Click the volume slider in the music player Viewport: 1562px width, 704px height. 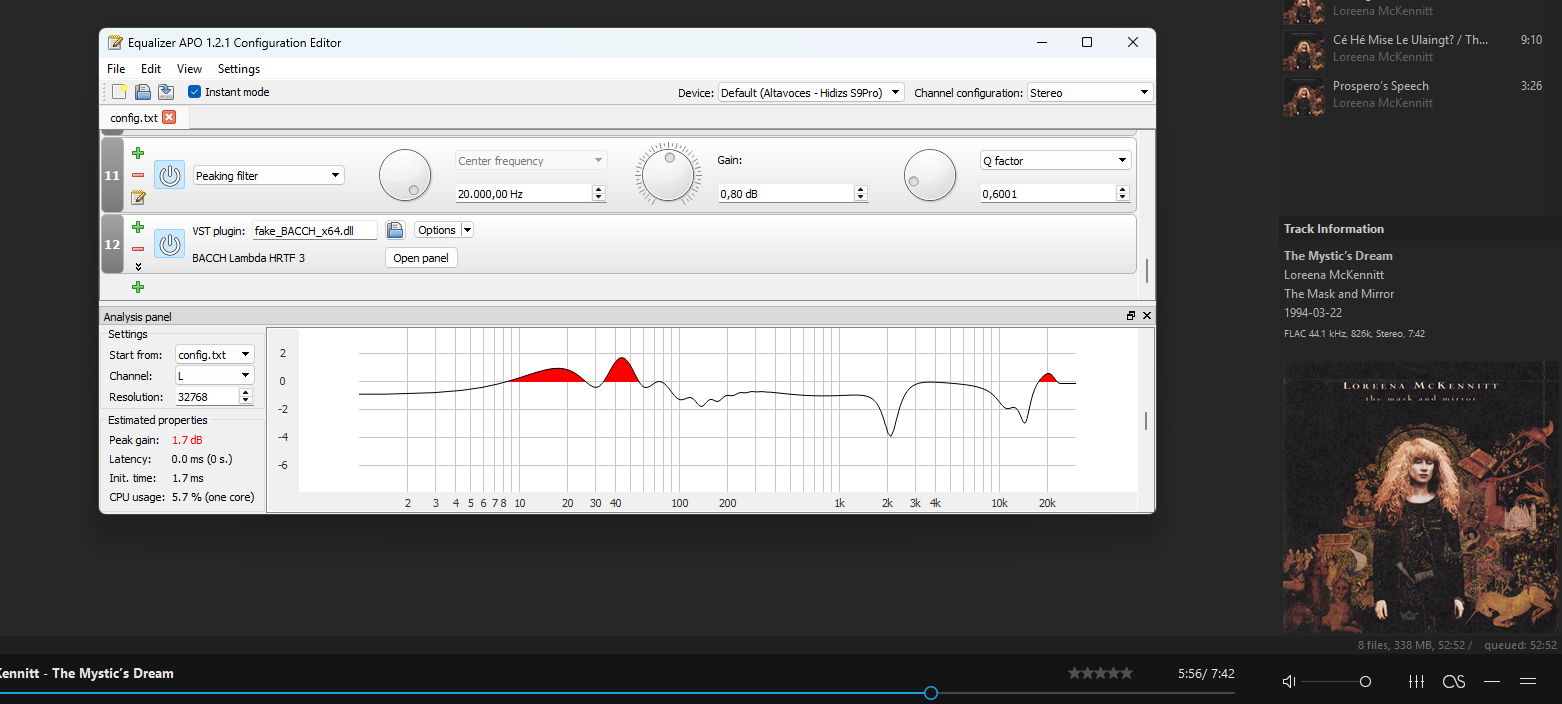[x=1336, y=681]
